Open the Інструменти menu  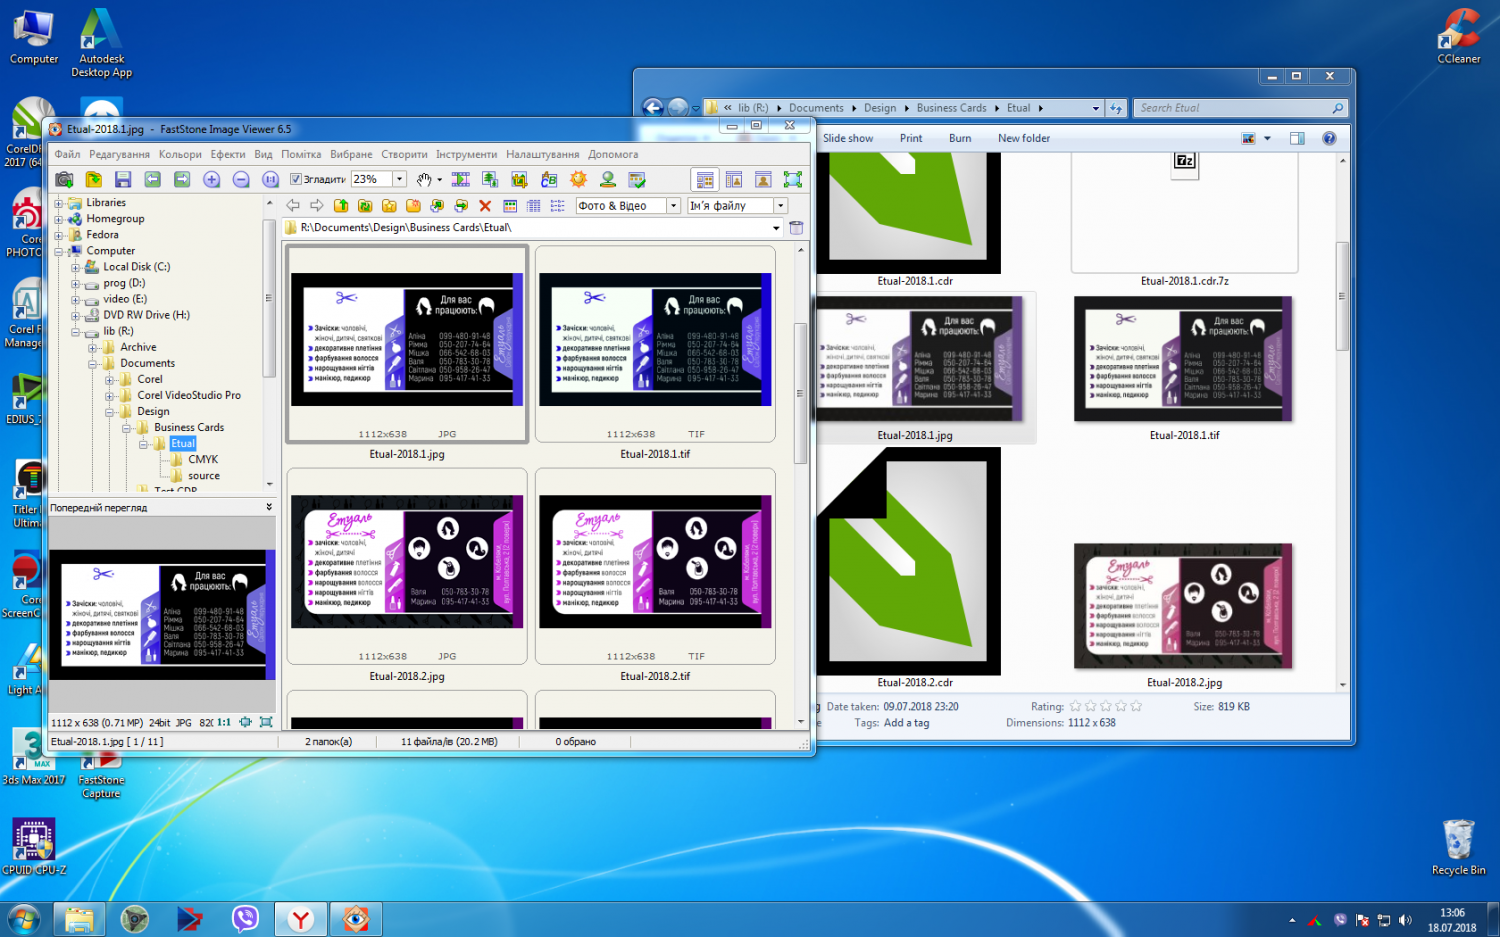(x=466, y=155)
